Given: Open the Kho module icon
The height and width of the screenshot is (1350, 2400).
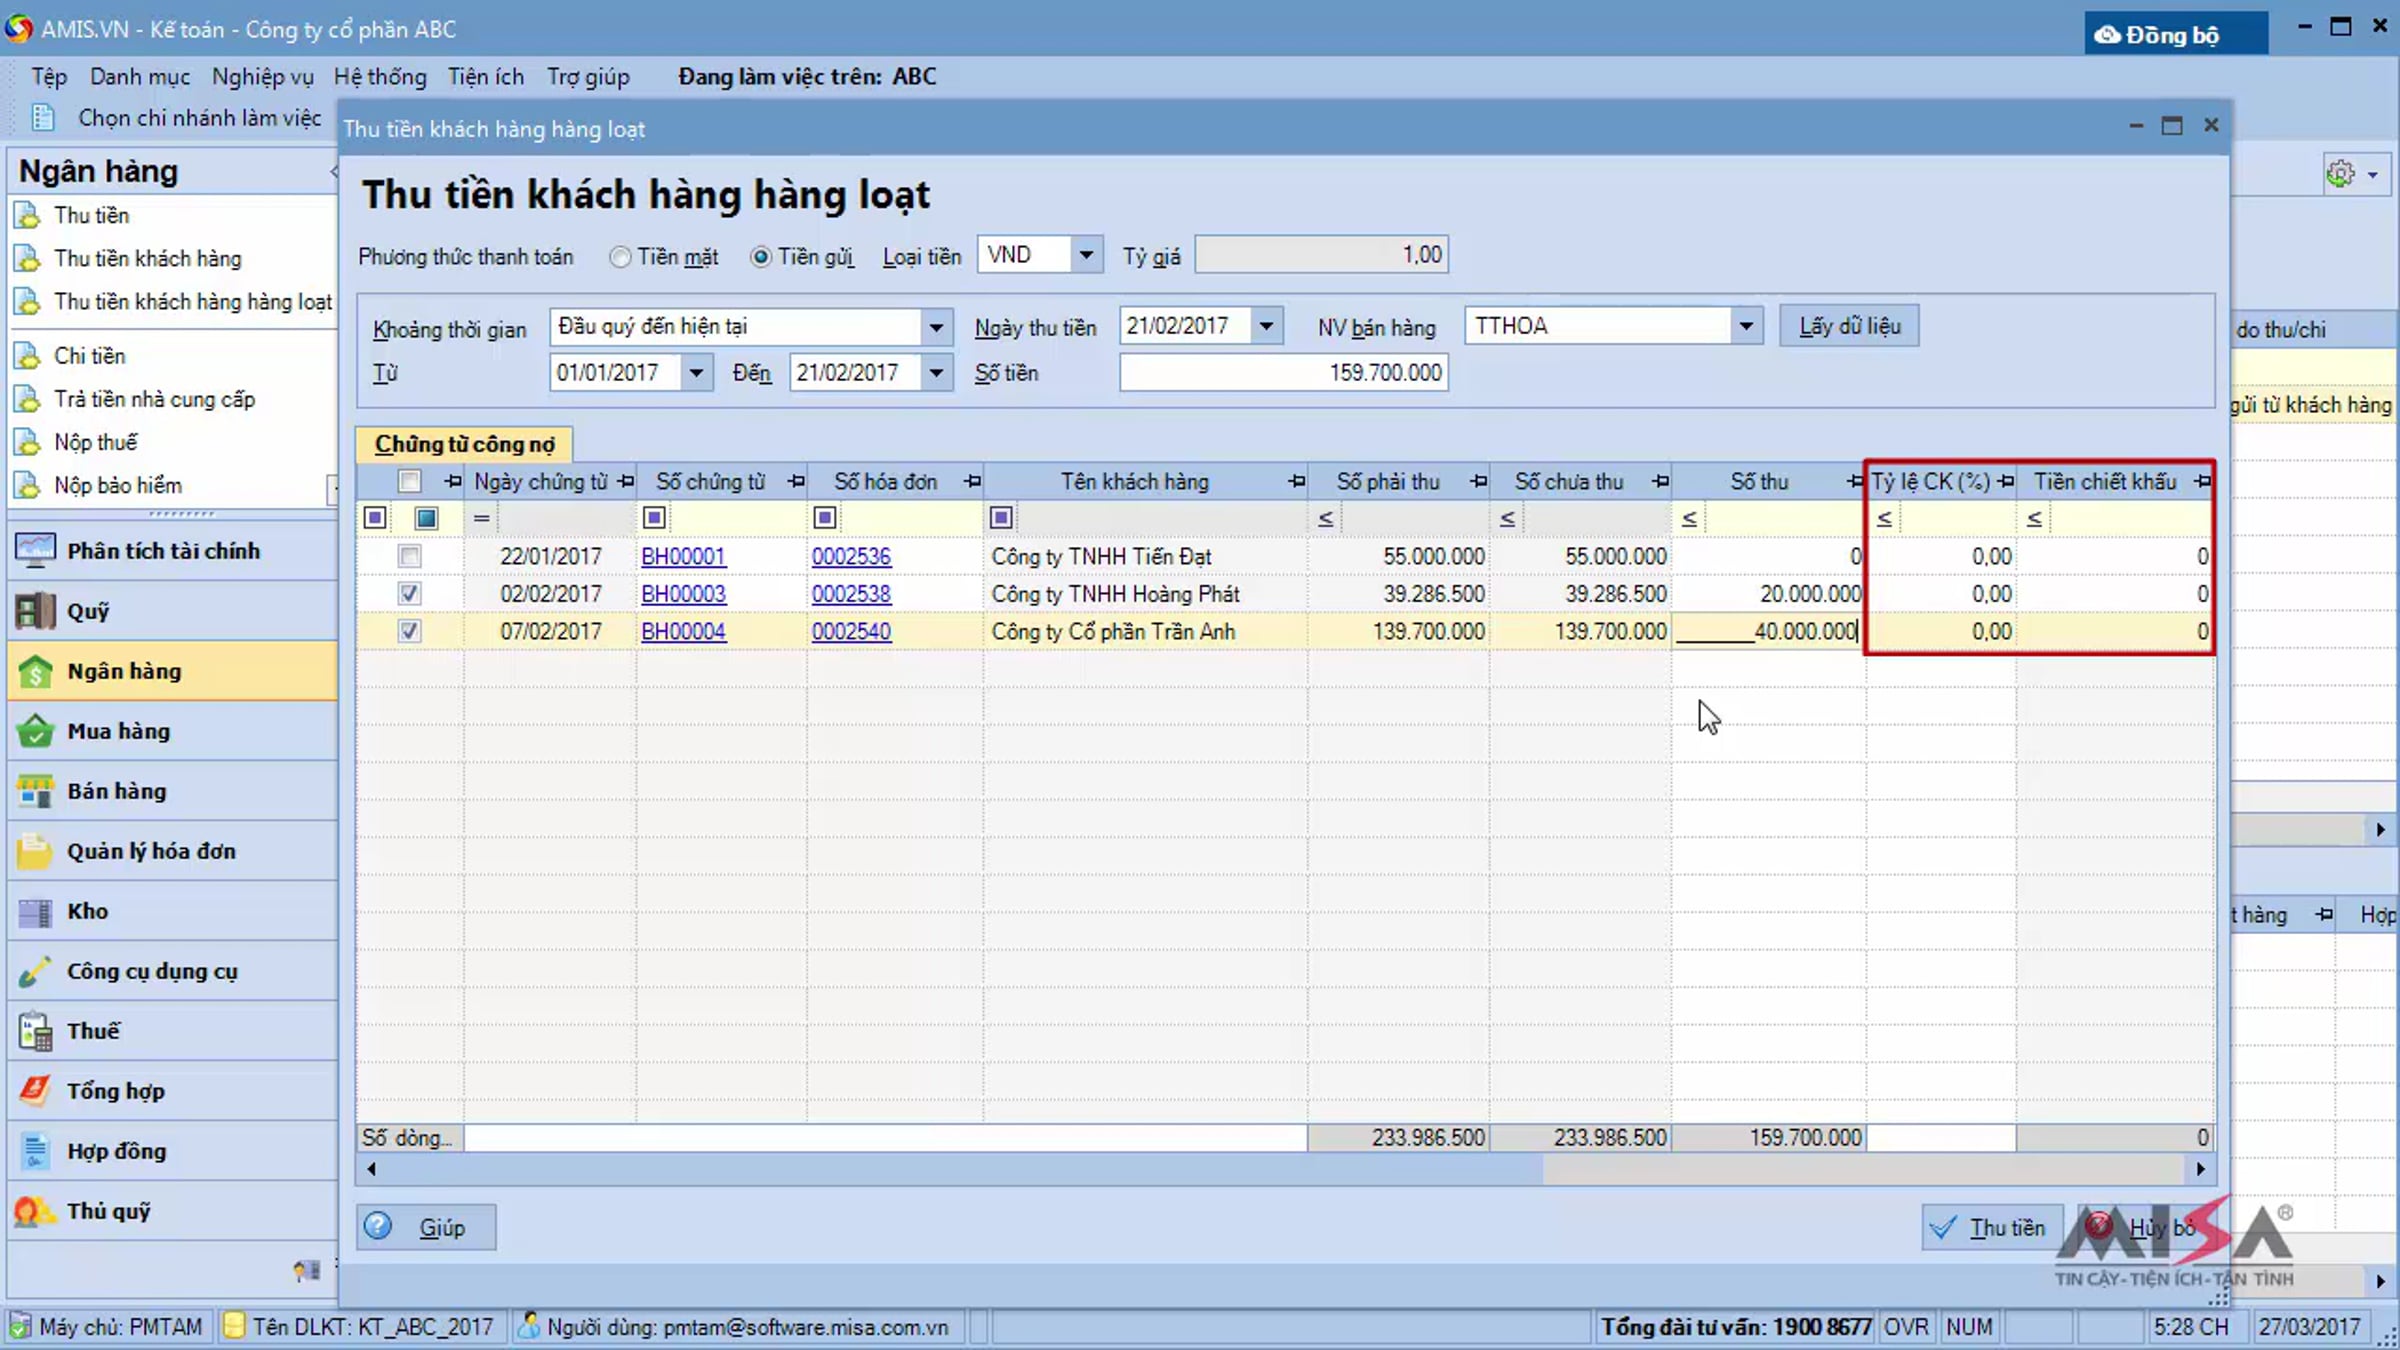Looking at the screenshot, I should [x=35, y=911].
